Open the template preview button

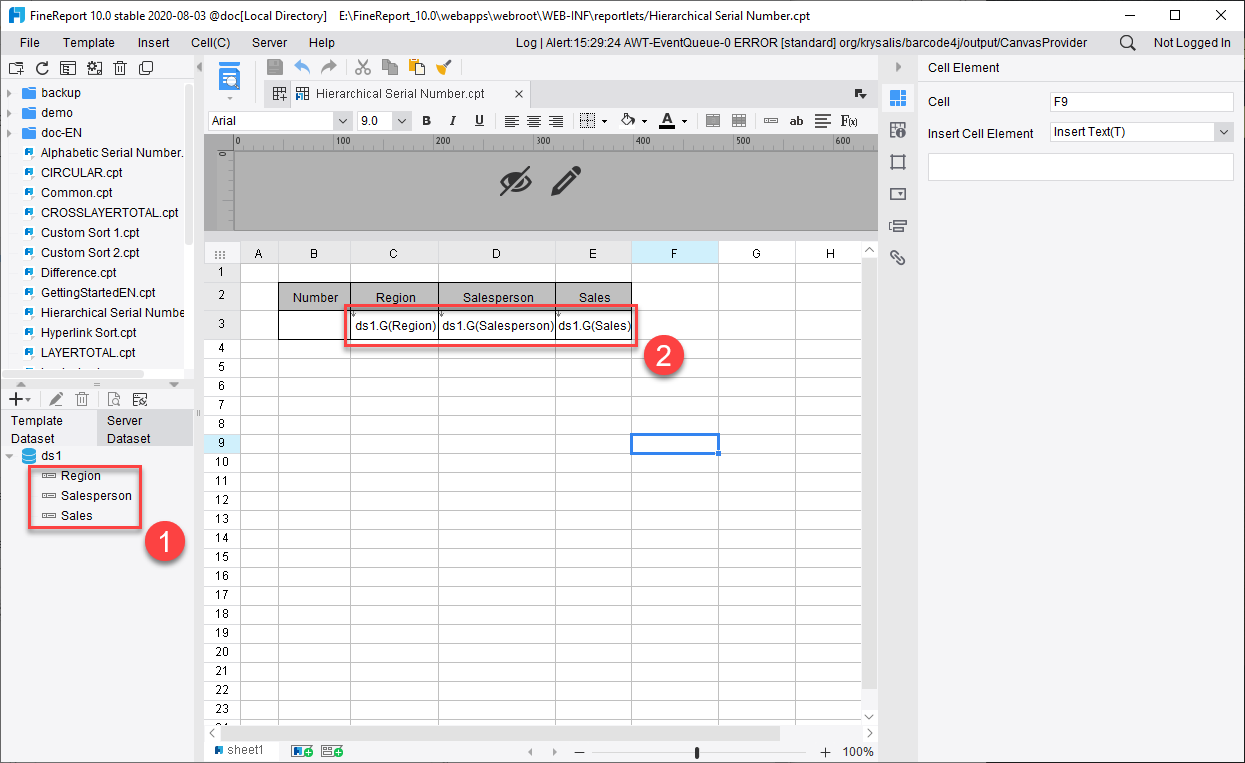click(x=230, y=76)
